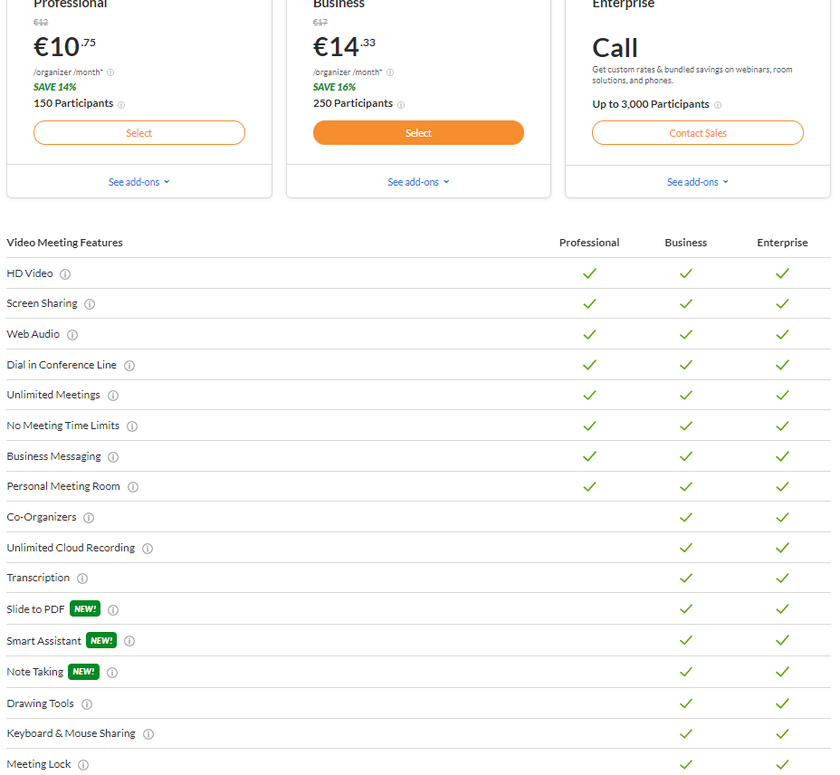Click info icon next to HD Video
840x775 pixels.
65,274
